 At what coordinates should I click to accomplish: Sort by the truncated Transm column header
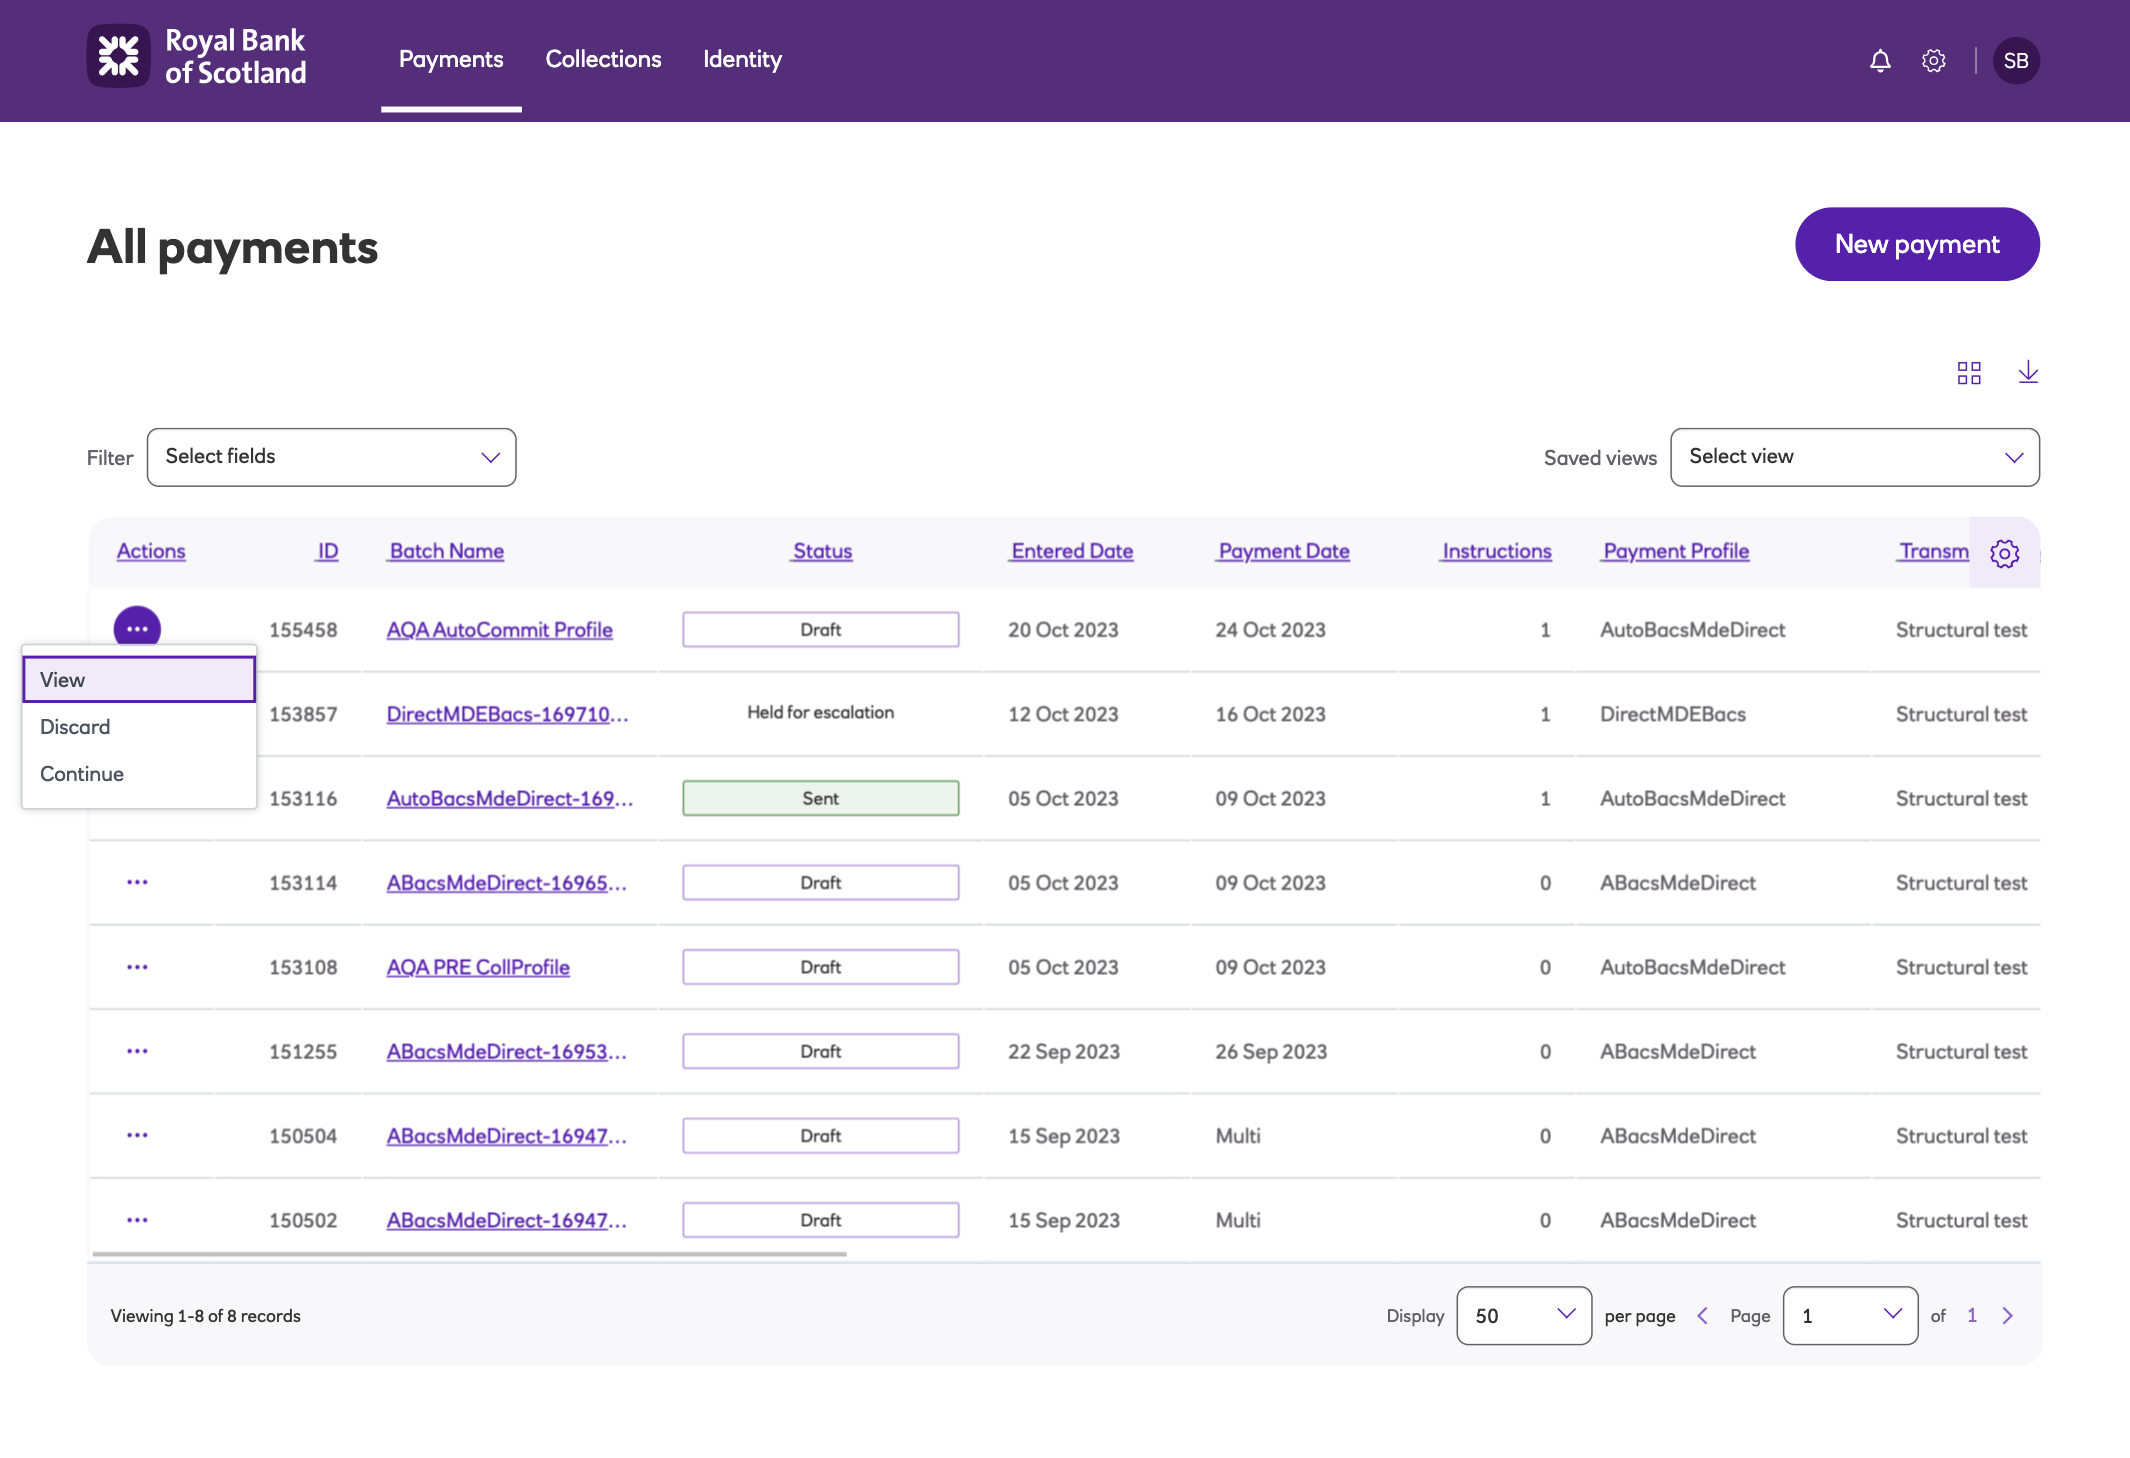(1933, 551)
